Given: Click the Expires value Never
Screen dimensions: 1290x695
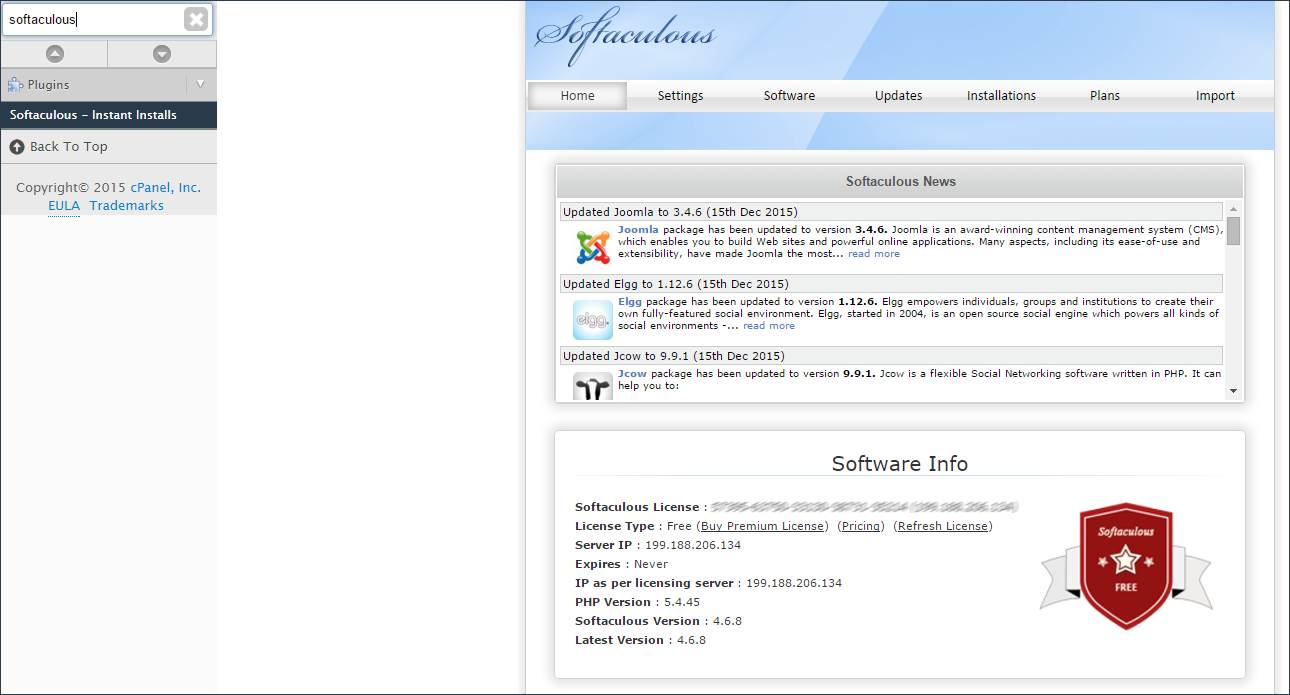Looking at the screenshot, I should (x=651, y=564).
